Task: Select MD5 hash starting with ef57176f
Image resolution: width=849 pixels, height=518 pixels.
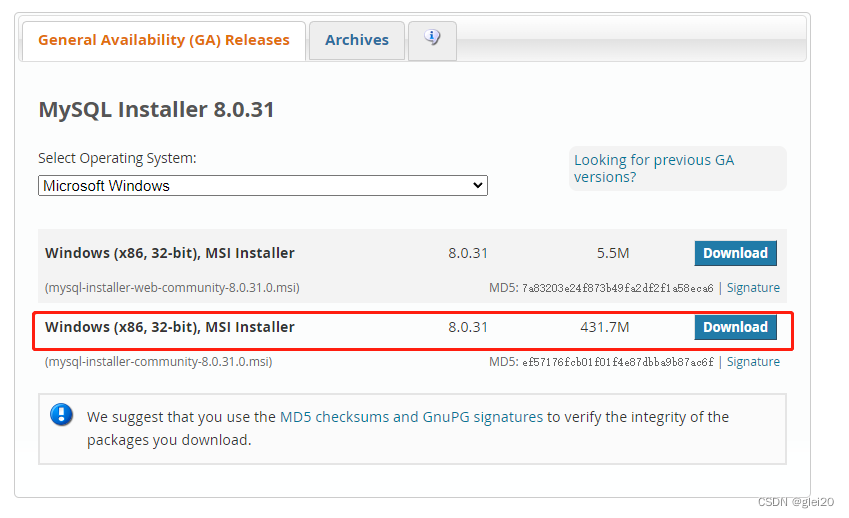Action: (x=618, y=362)
